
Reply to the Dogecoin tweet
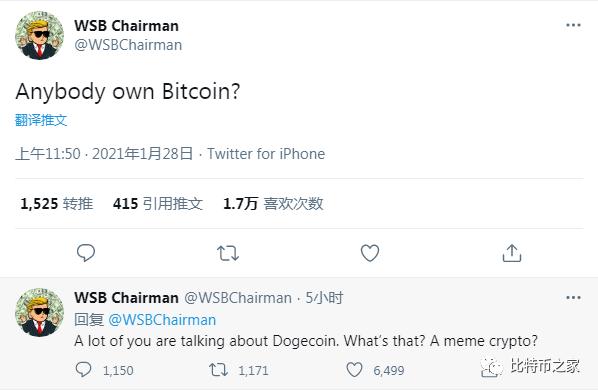pos(83,369)
